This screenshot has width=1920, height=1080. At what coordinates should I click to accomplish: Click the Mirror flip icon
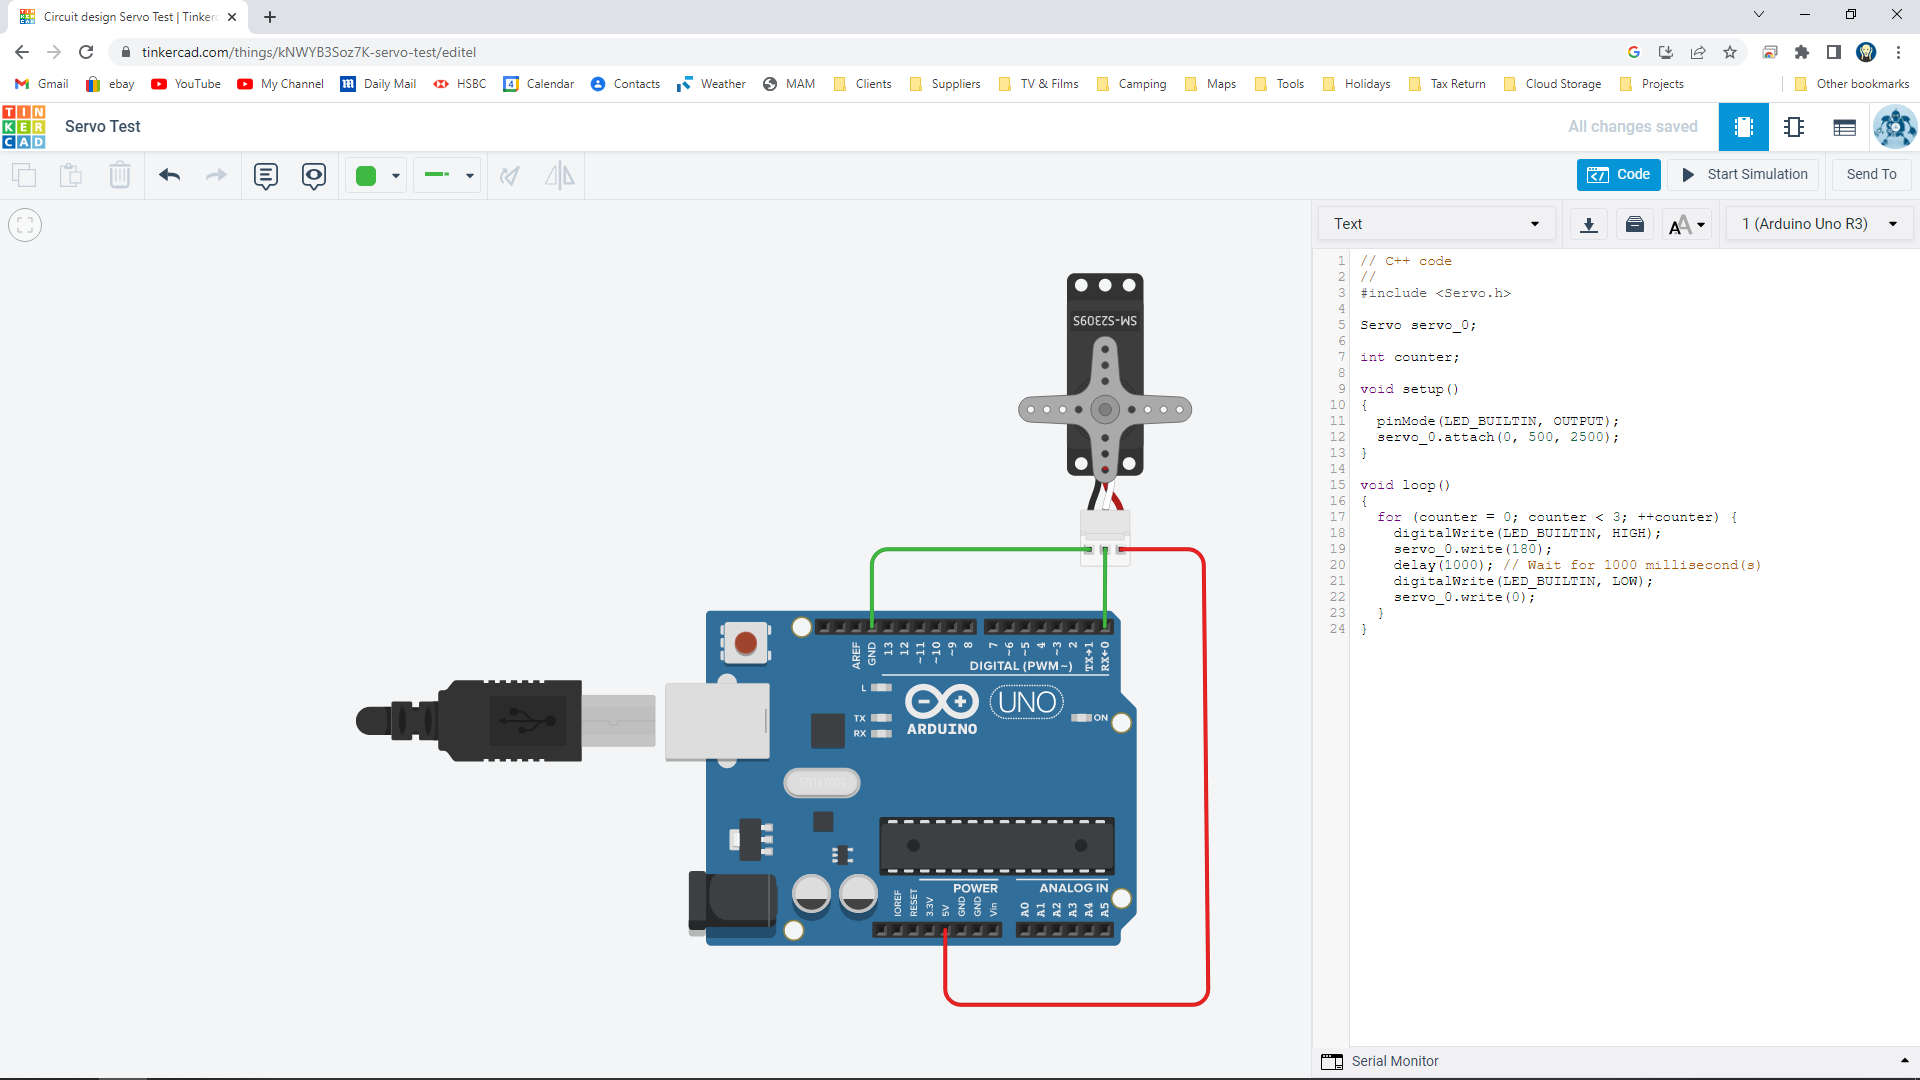pyautogui.click(x=559, y=176)
